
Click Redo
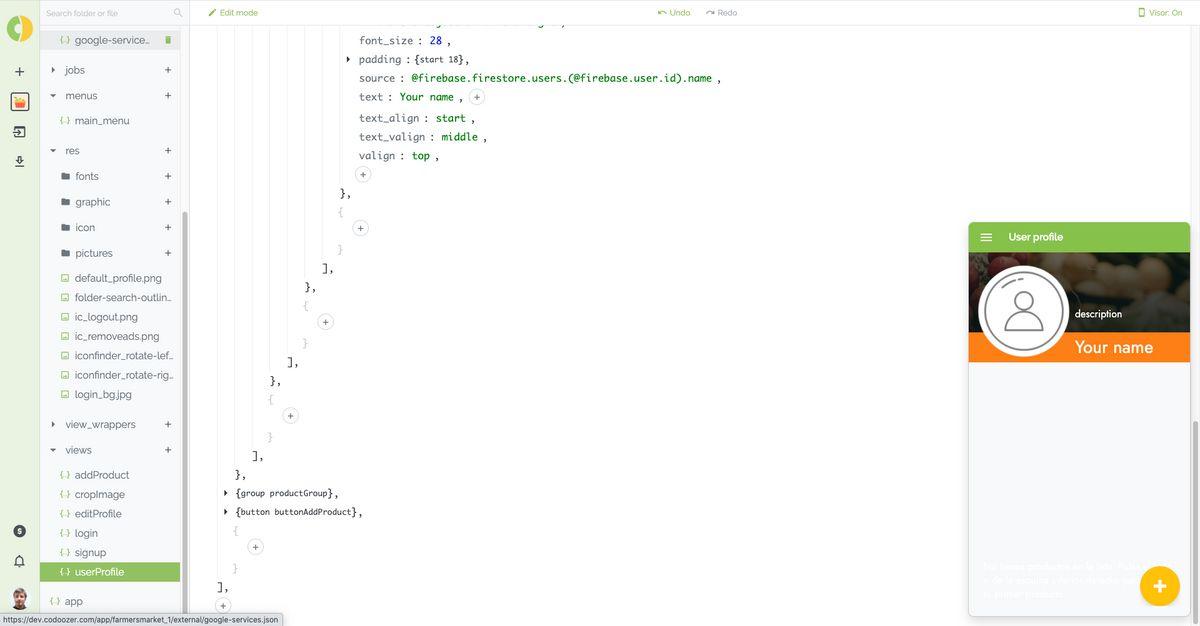point(721,13)
